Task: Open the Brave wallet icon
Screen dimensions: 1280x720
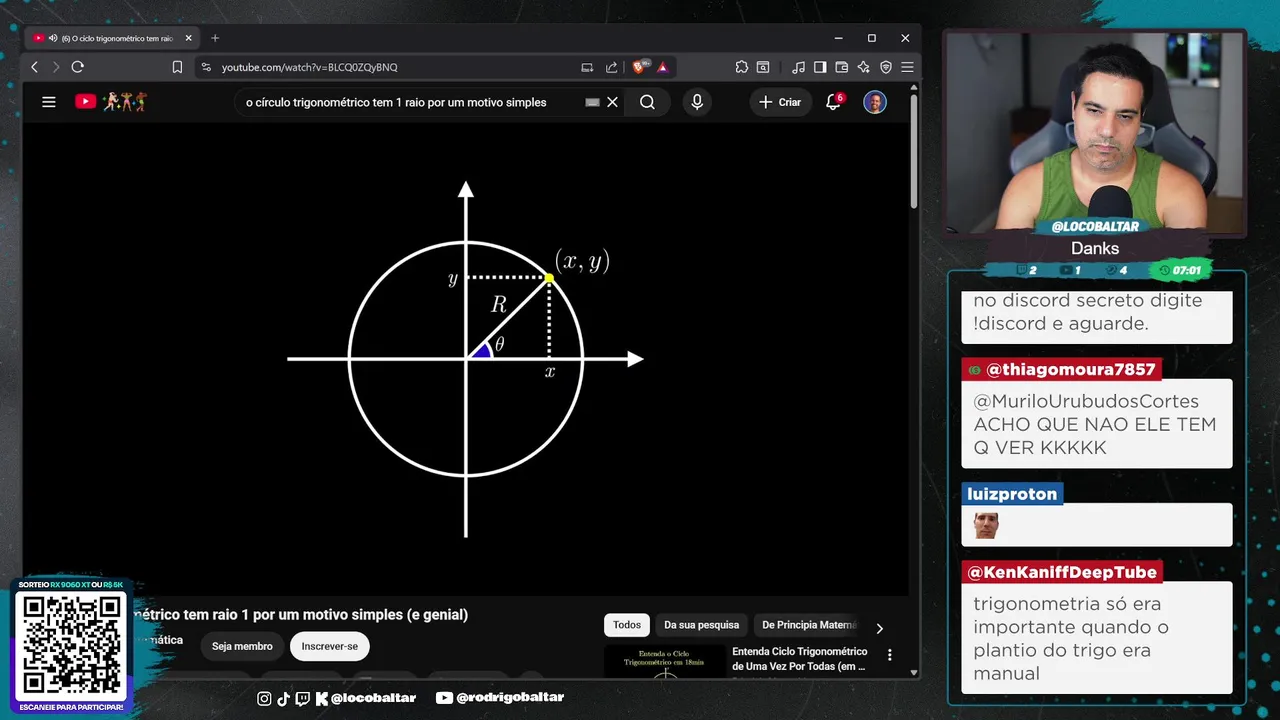Action: [x=841, y=67]
